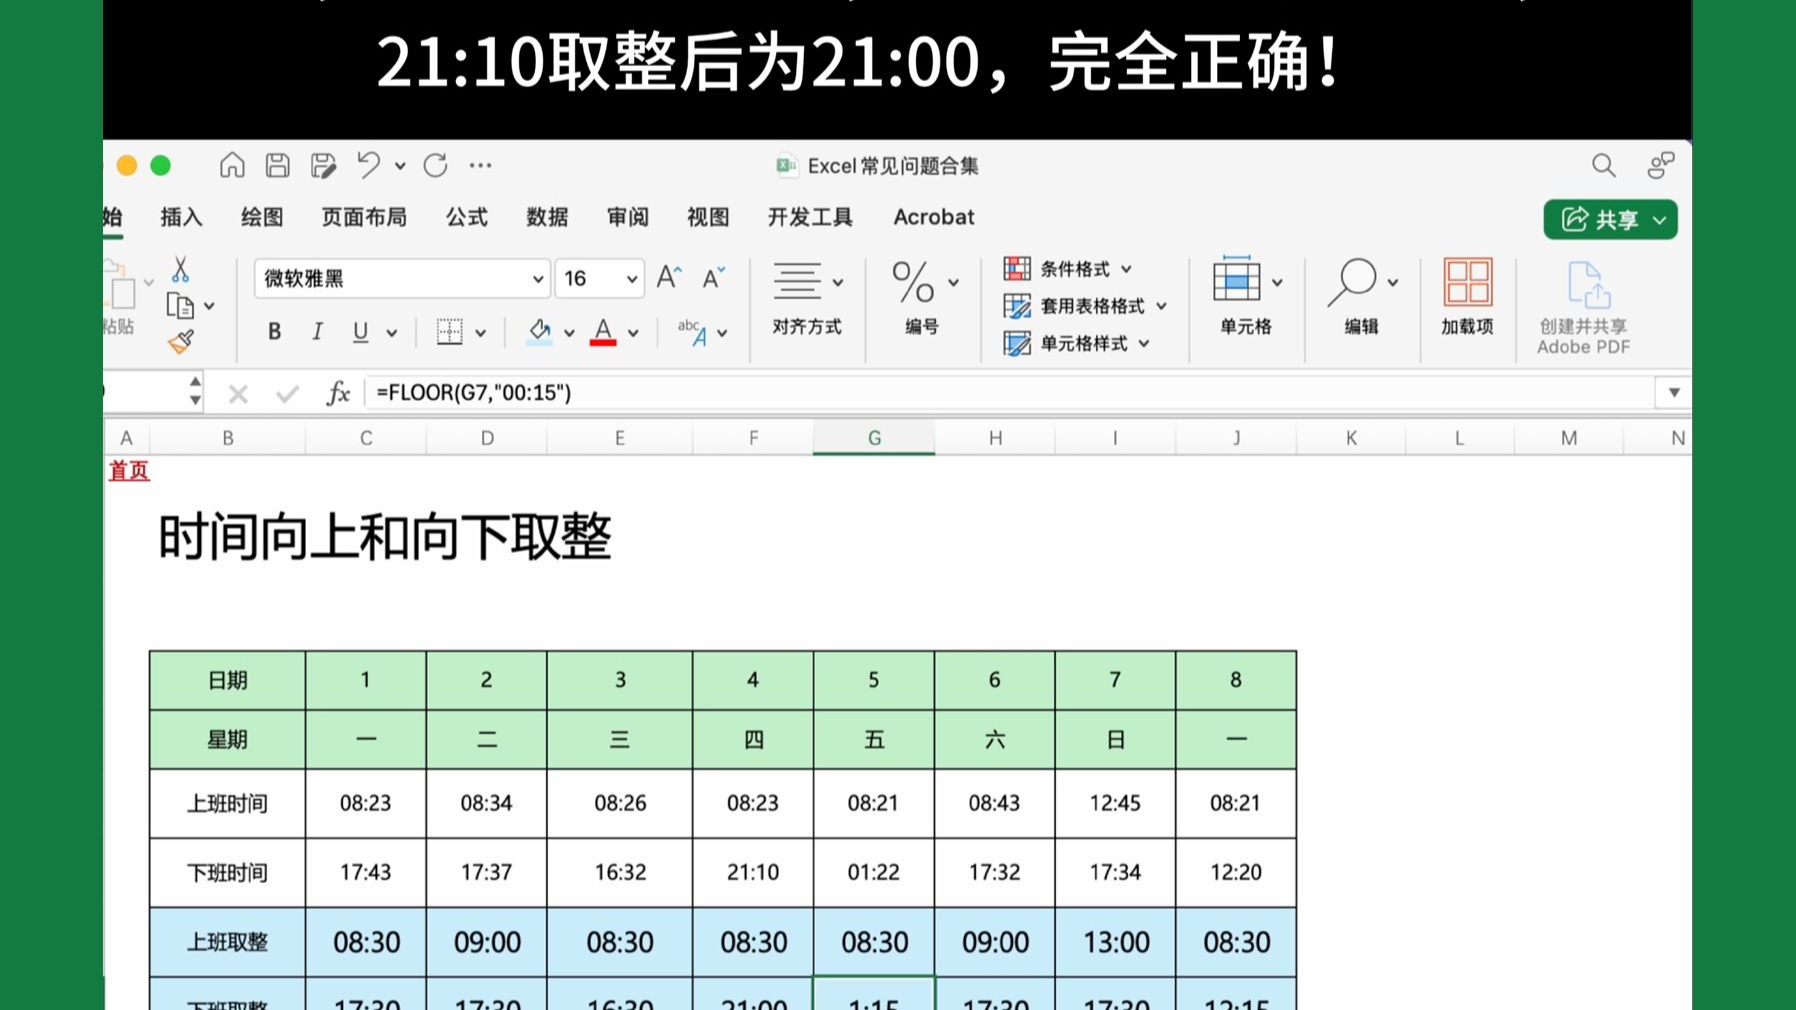Click the Undo arrow icon

tap(369, 165)
